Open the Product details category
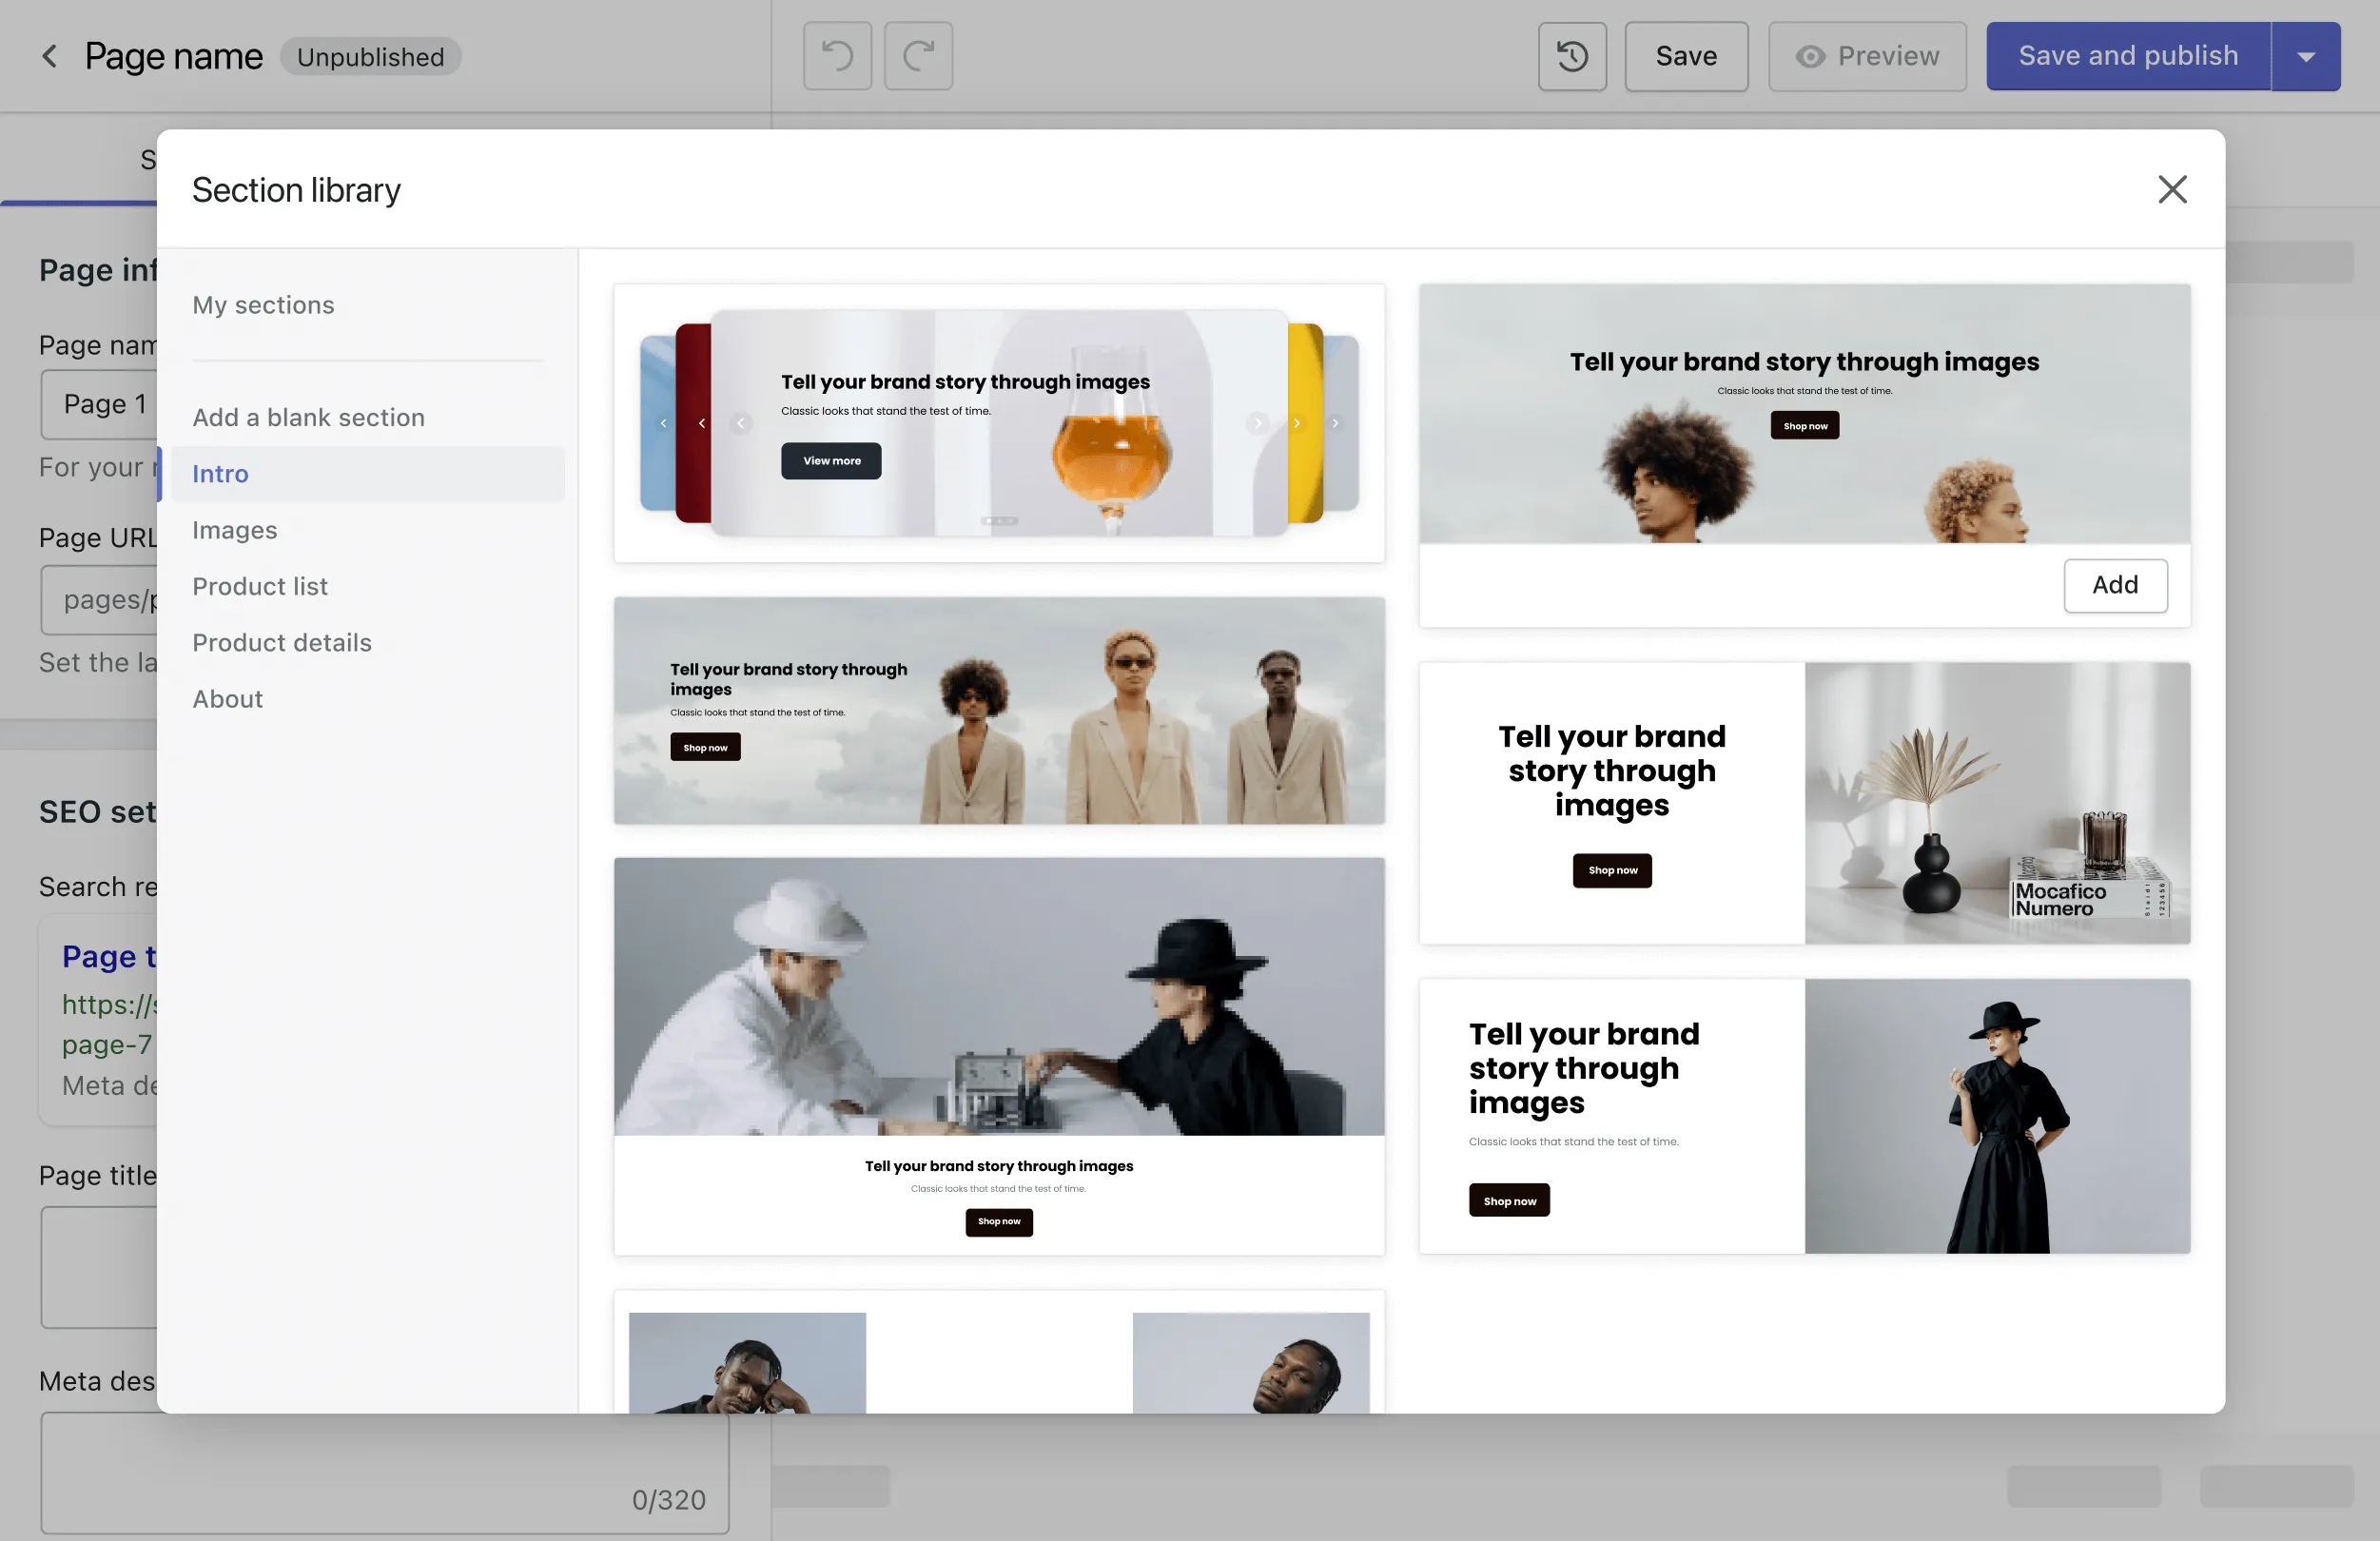Screen dimensions: 2380x1541 click(282, 642)
